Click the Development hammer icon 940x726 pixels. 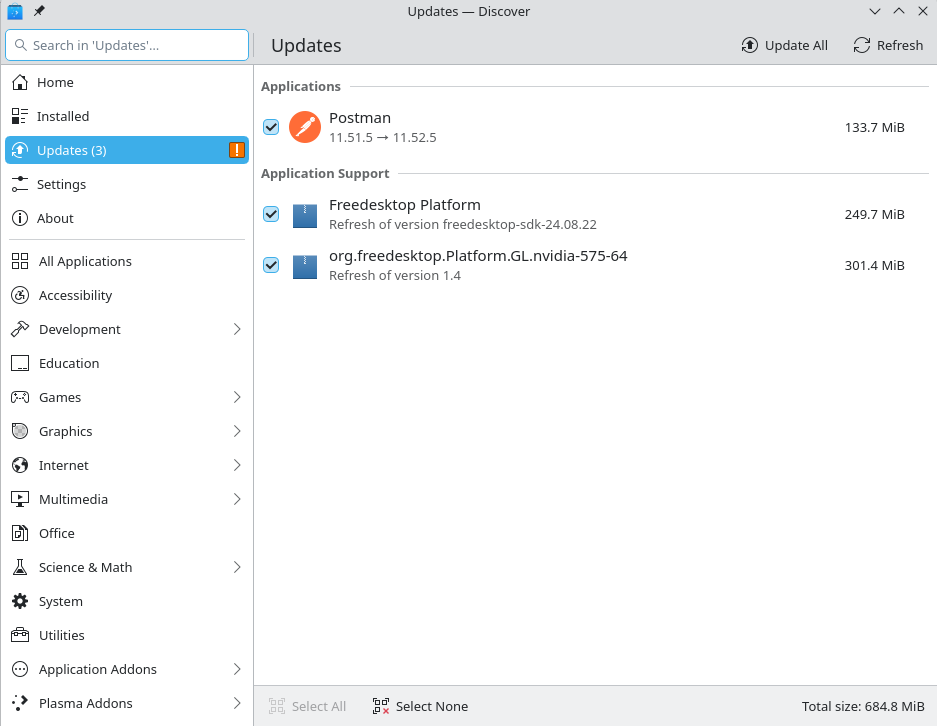20,329
